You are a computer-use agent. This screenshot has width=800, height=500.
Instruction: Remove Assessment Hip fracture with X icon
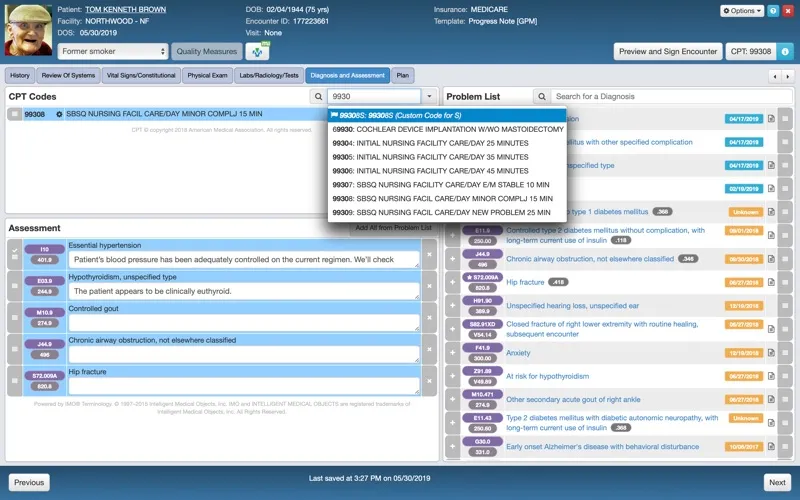(x=430, y=381)
